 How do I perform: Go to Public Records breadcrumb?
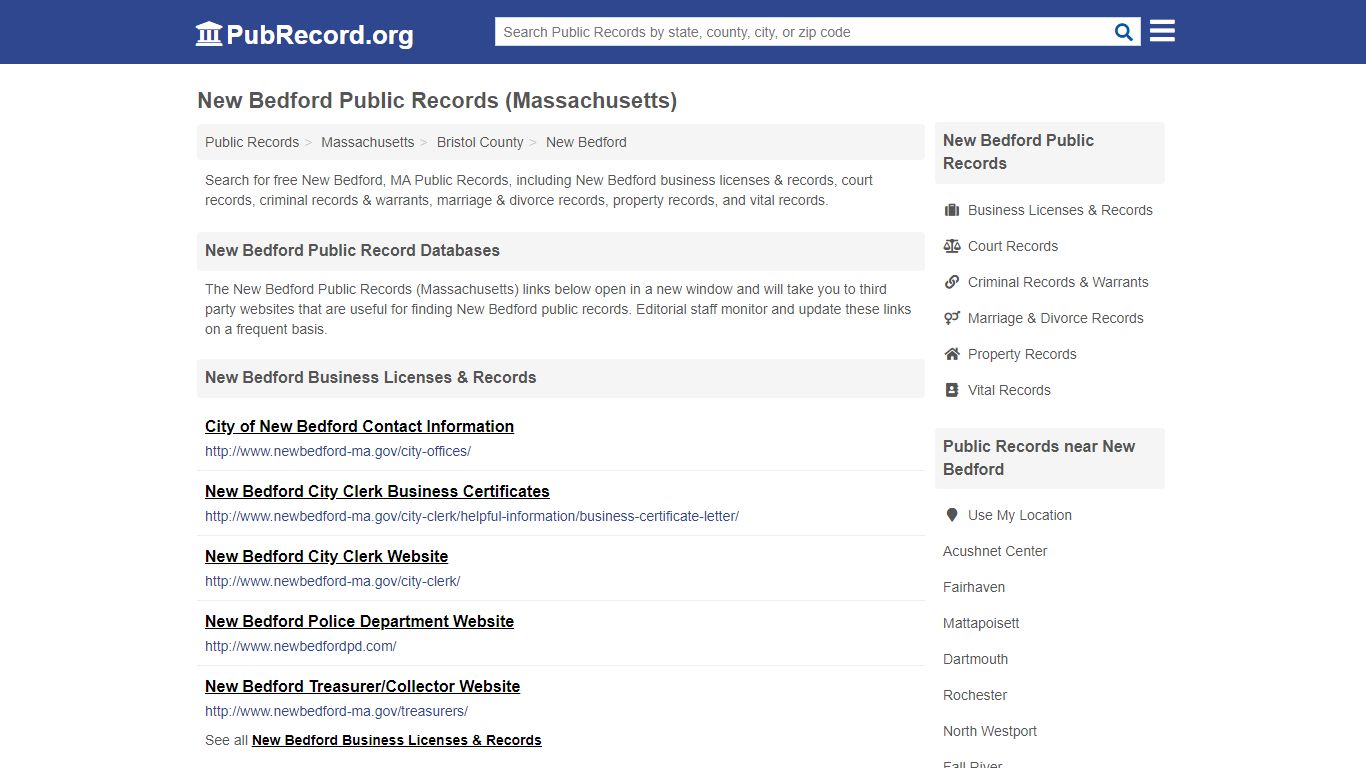tap(252, 142)
